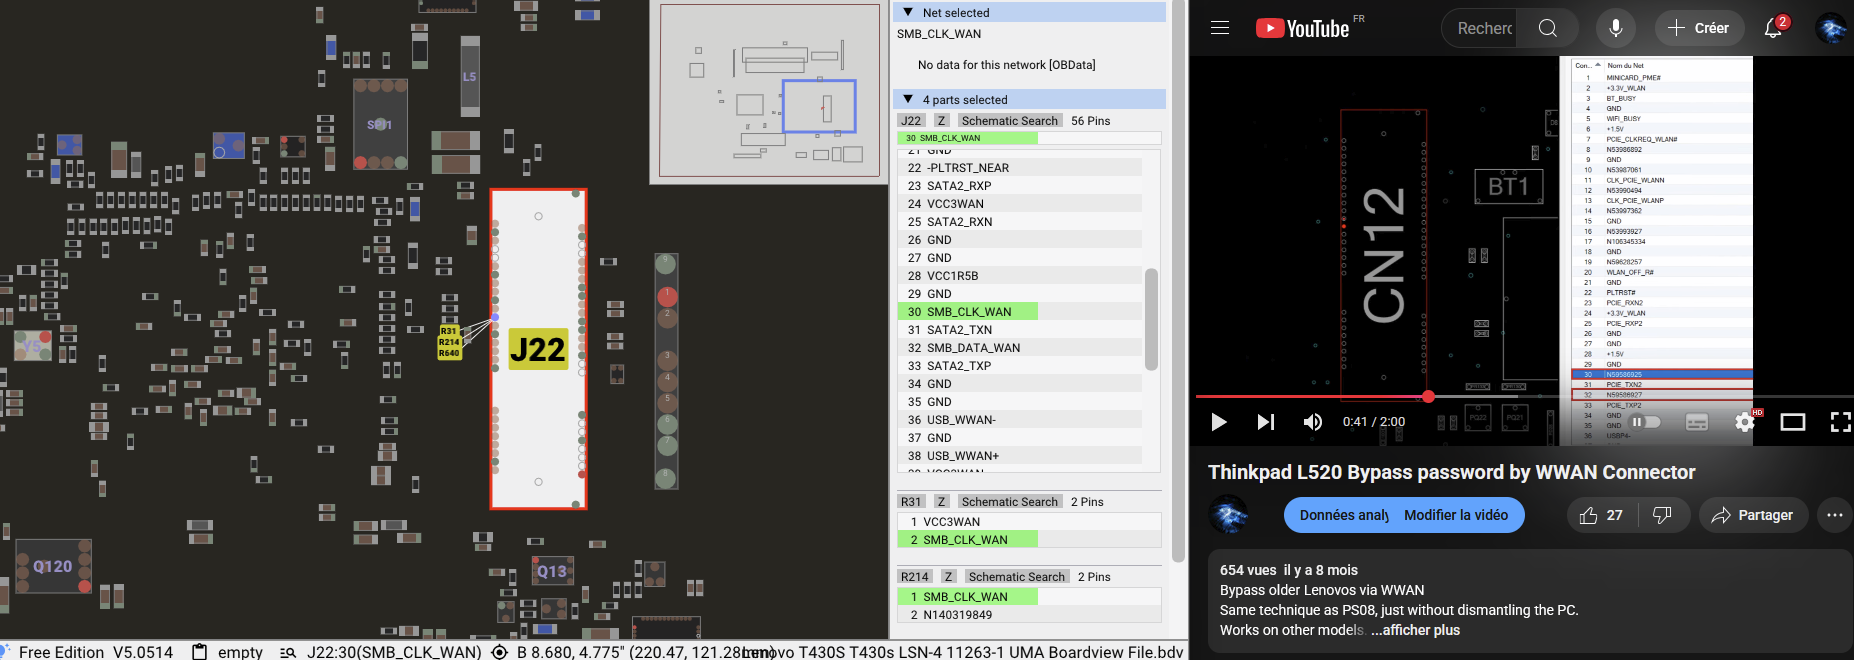The image size is (1854, 660).
Task: Click the Z button next to R31
Action: coord(942,501)
